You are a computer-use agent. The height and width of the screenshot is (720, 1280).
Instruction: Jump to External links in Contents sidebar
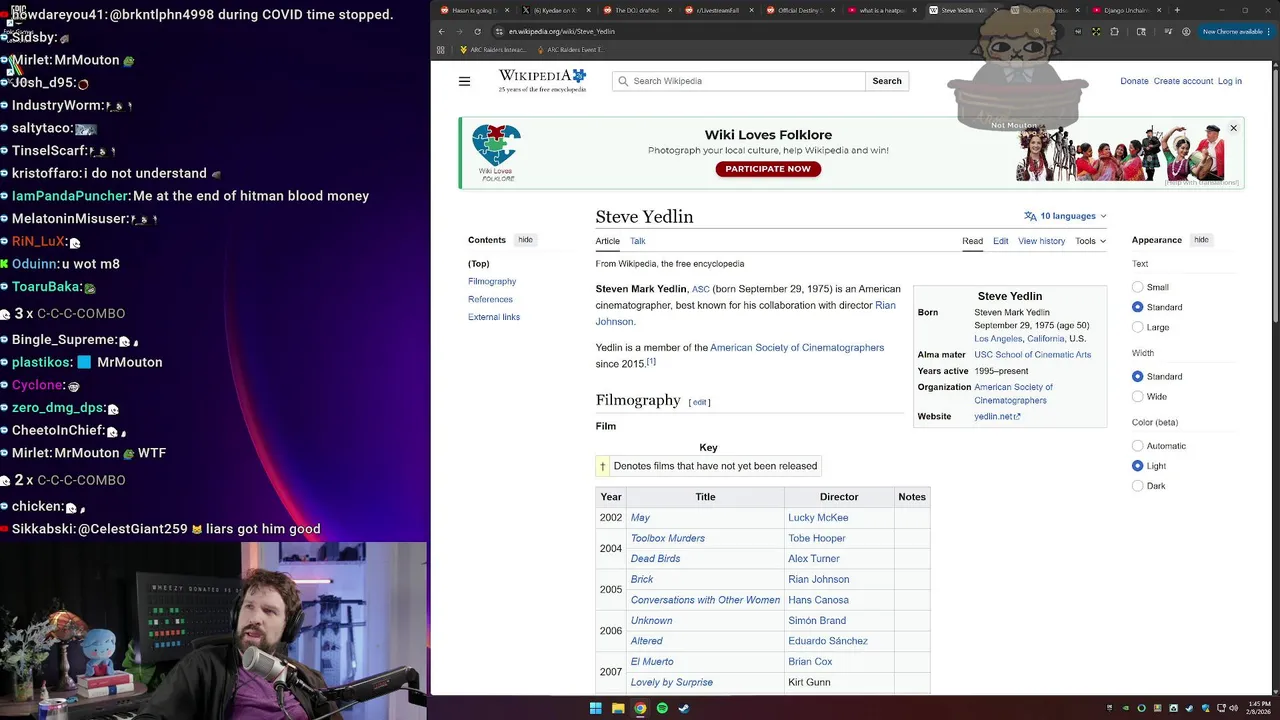(494, 317)
